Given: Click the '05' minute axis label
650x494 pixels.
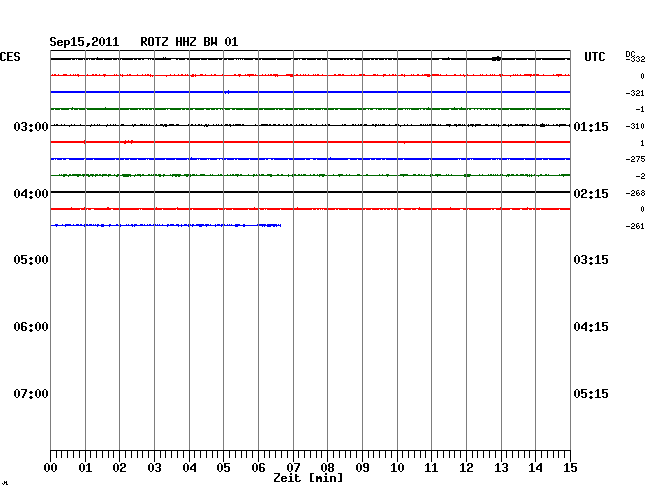Looking at the screenshot, I should [223, 468].
